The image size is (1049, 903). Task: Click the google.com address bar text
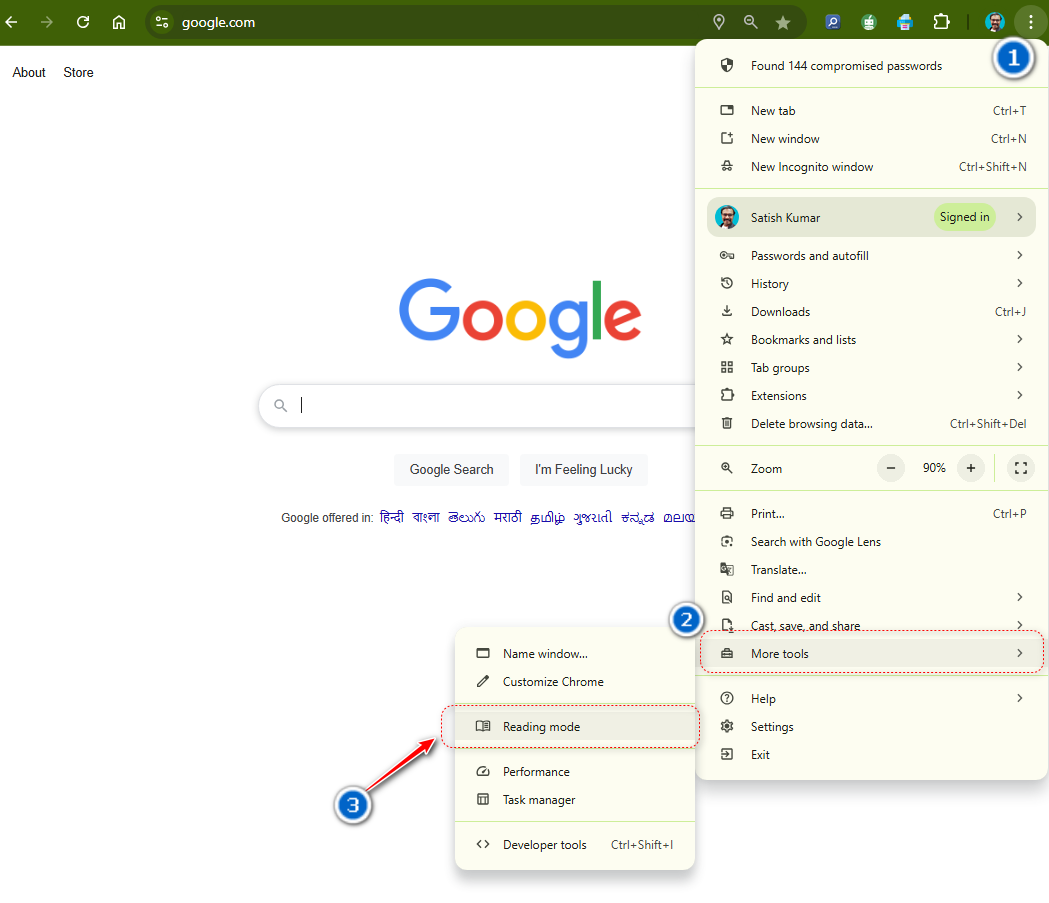(218, 22)
